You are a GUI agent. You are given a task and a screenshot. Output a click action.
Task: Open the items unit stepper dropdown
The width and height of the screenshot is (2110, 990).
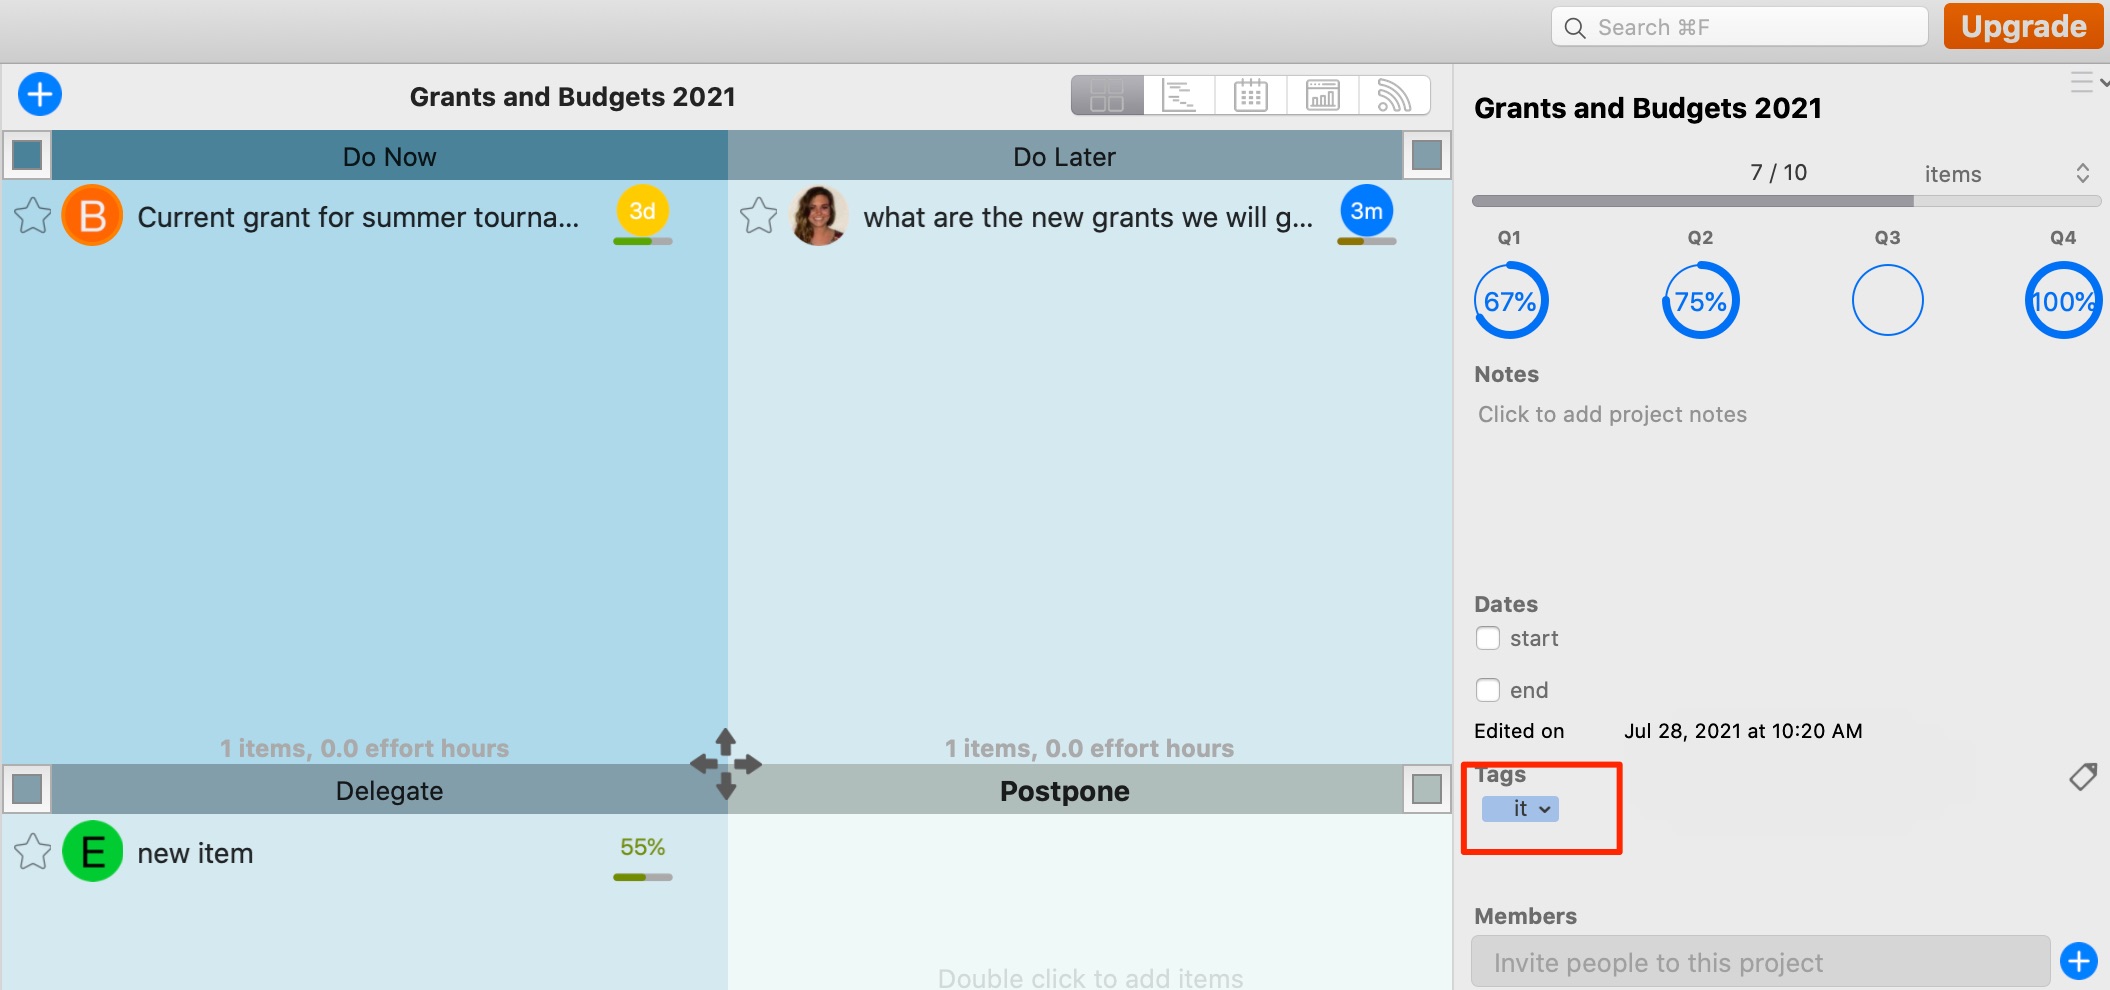point(2084,172)
